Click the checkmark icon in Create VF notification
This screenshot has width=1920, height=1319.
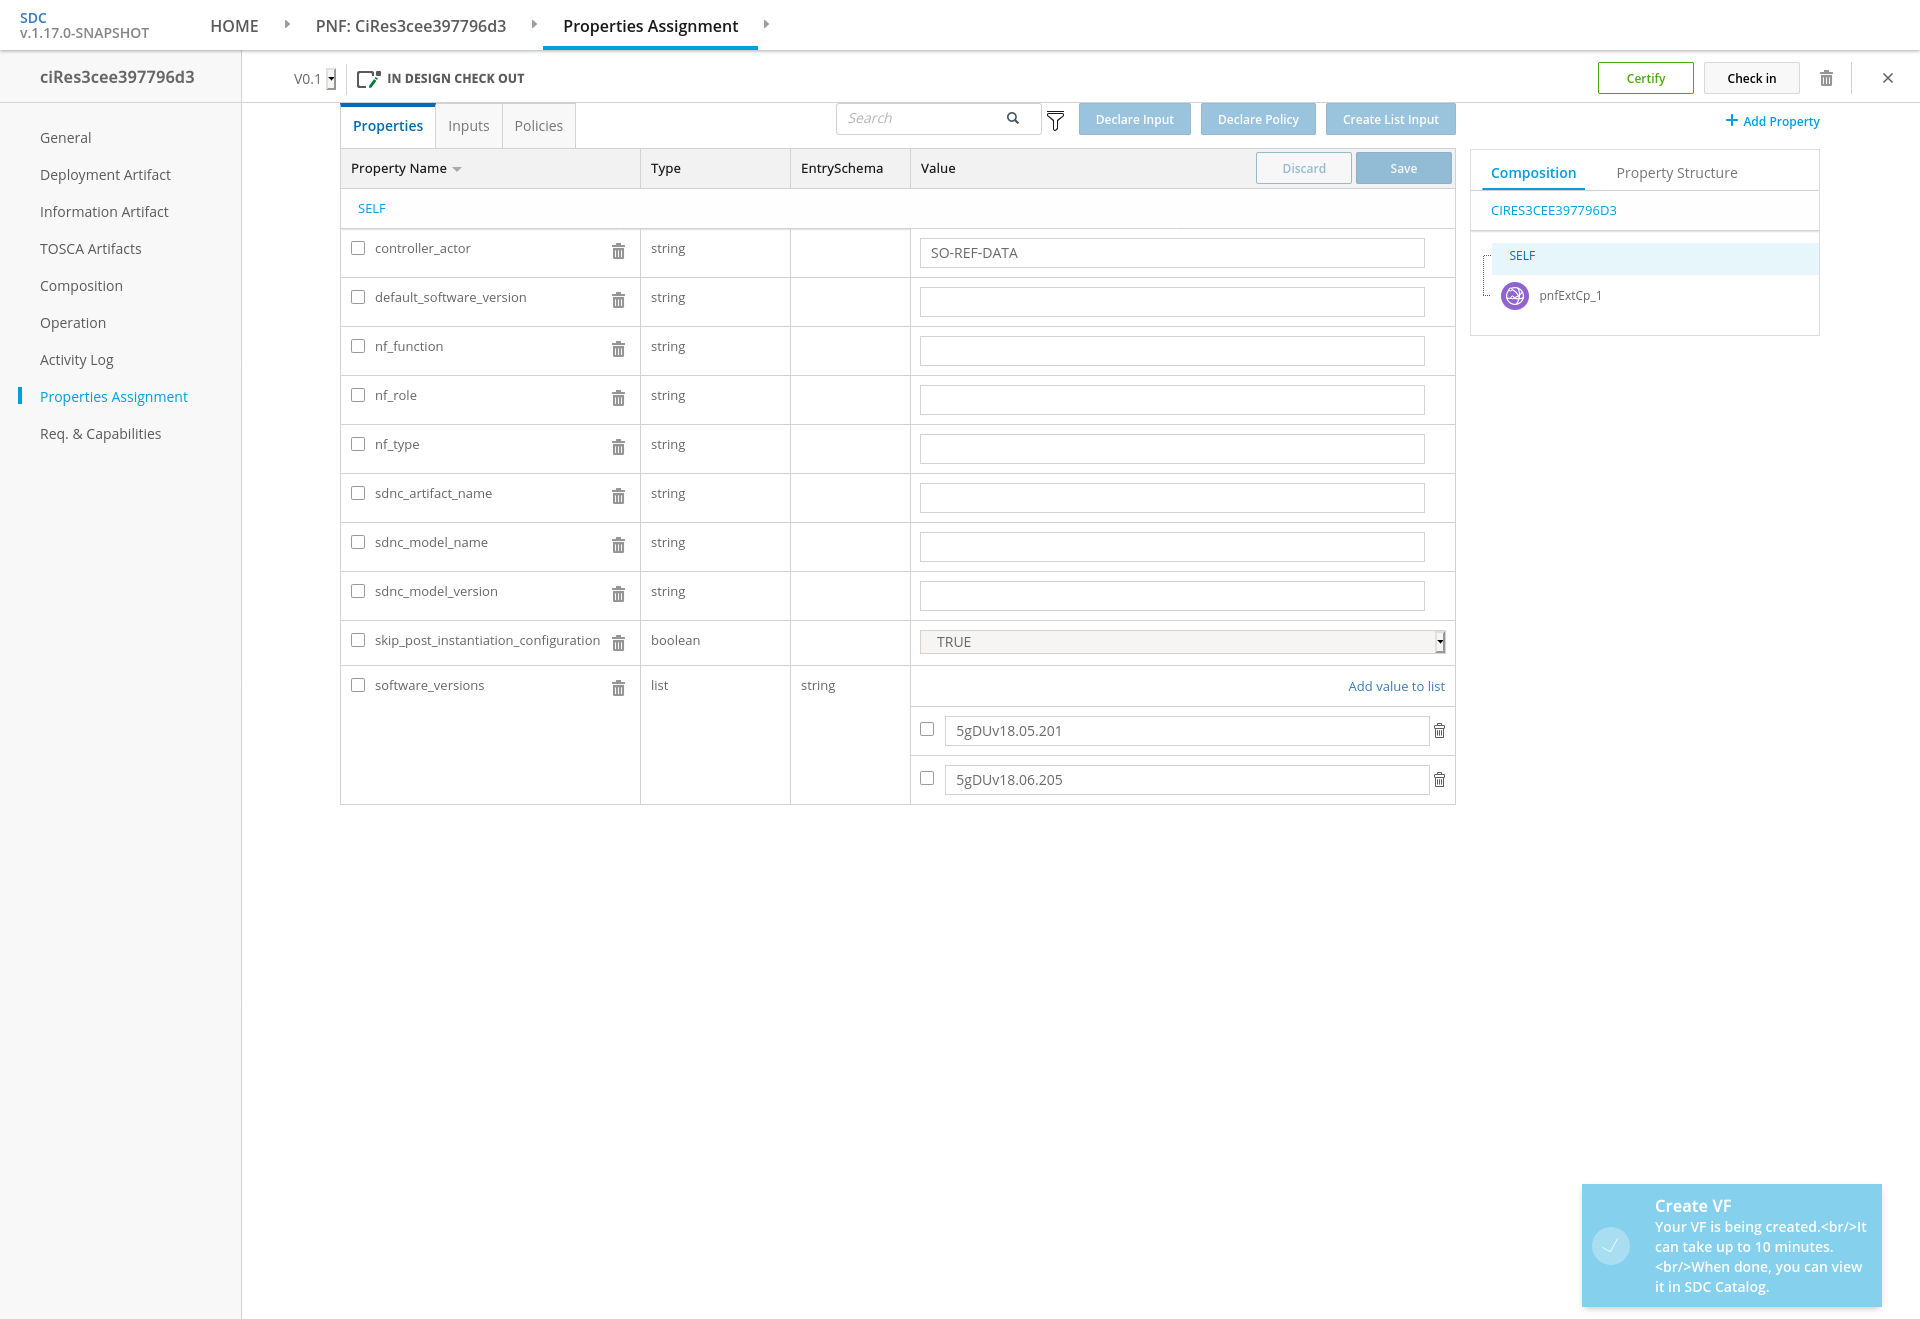(1611, 1246)
